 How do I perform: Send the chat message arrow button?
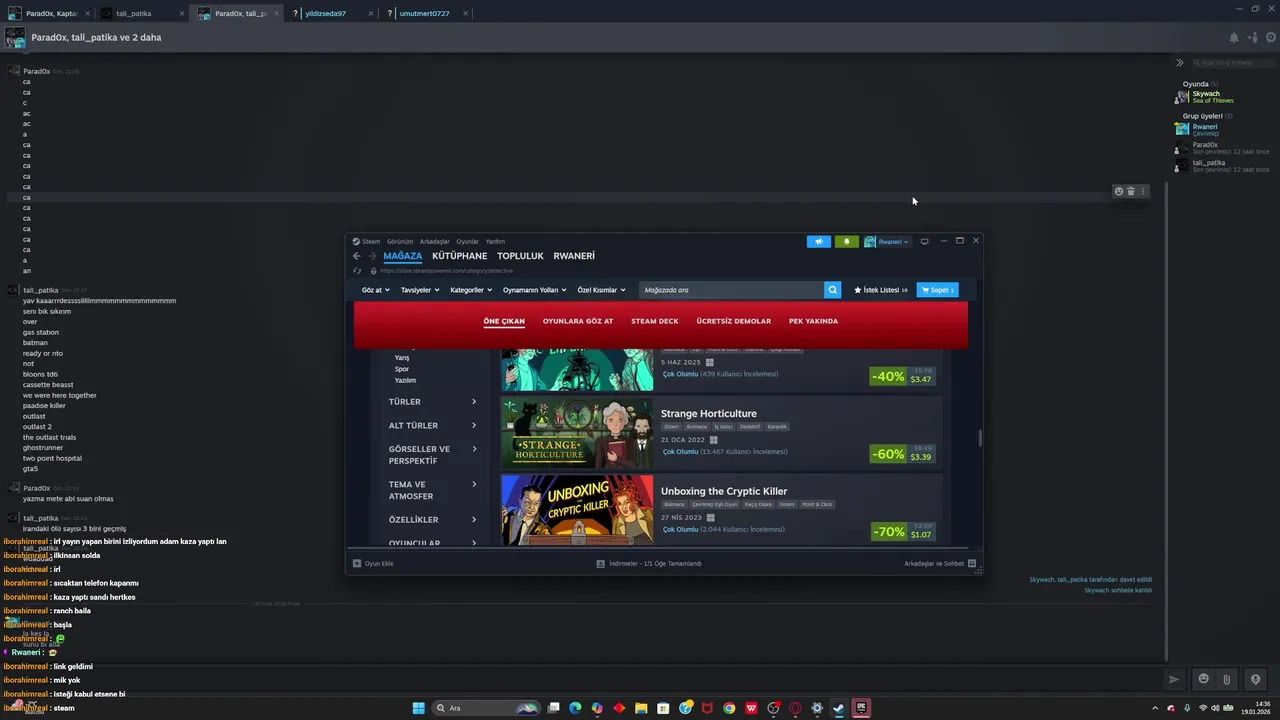1174,679
